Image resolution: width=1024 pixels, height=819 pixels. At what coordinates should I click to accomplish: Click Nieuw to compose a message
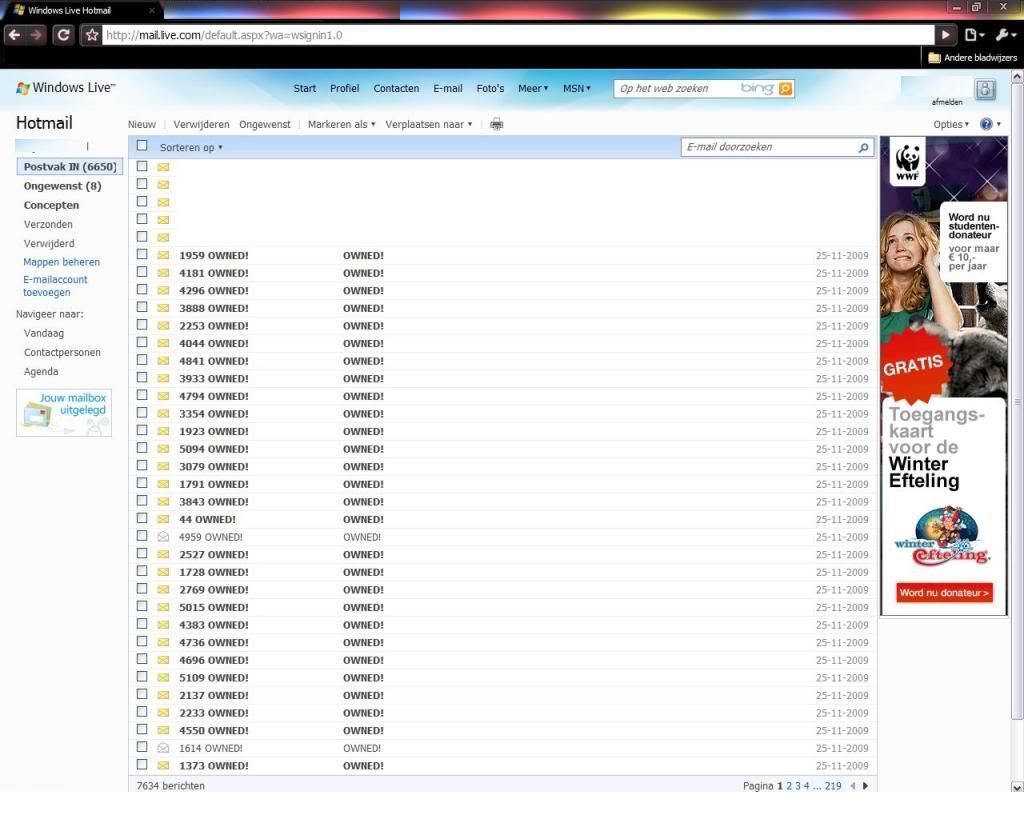coord(142,124)
